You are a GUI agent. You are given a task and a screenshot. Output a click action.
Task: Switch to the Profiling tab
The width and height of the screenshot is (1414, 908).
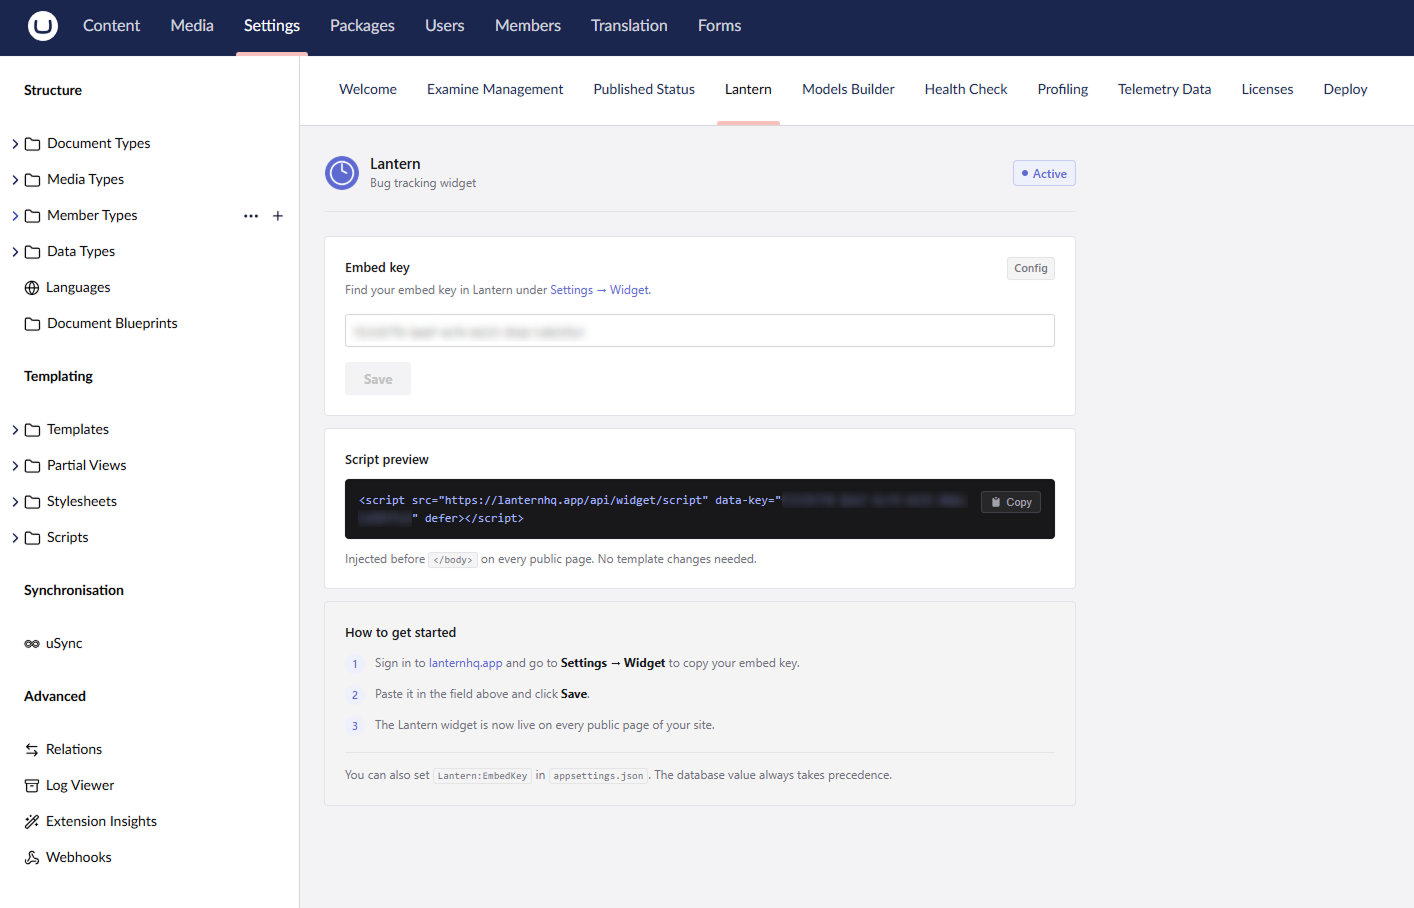pos(1063,90)
